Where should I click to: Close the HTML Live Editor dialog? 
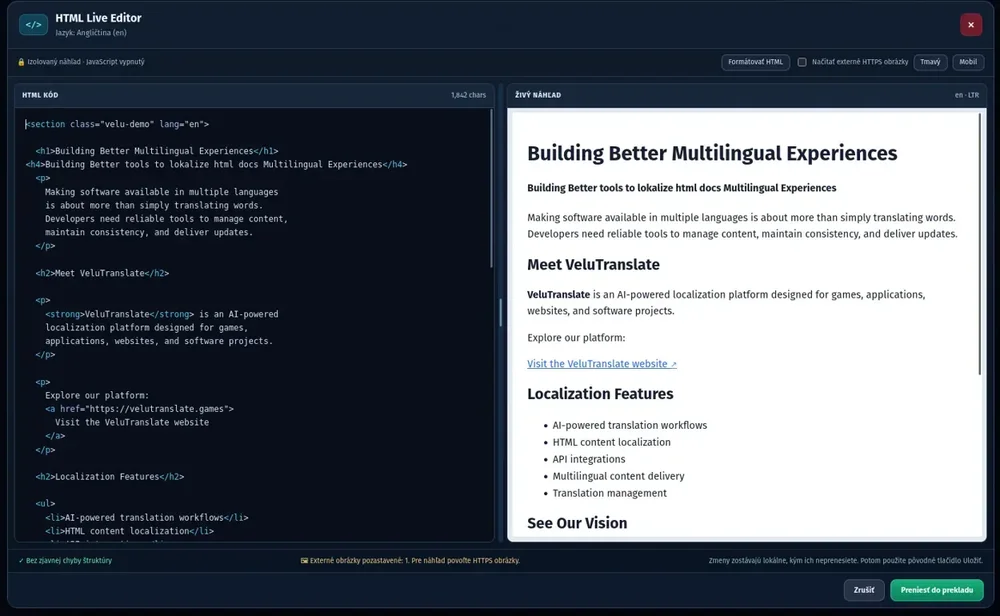tap(971, 25)
